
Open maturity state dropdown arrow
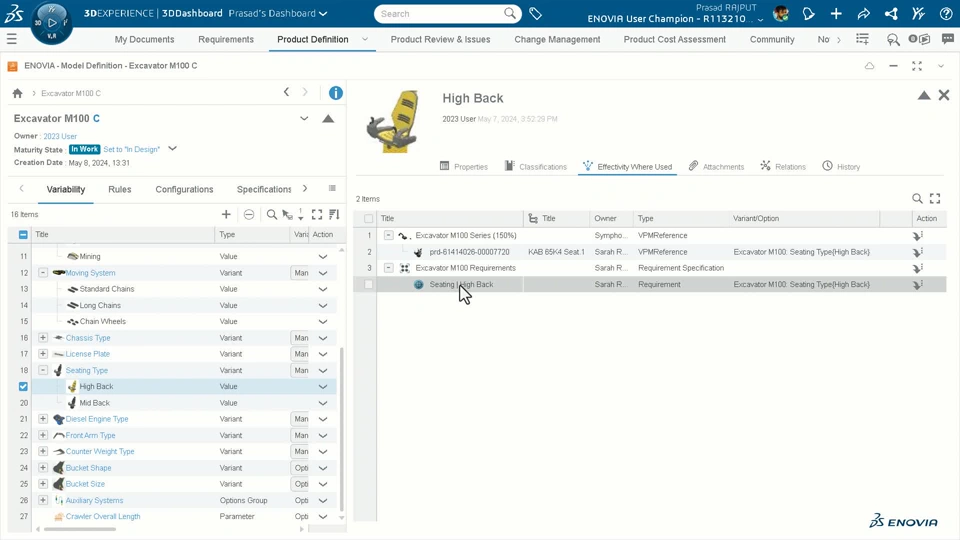[173, 149]
